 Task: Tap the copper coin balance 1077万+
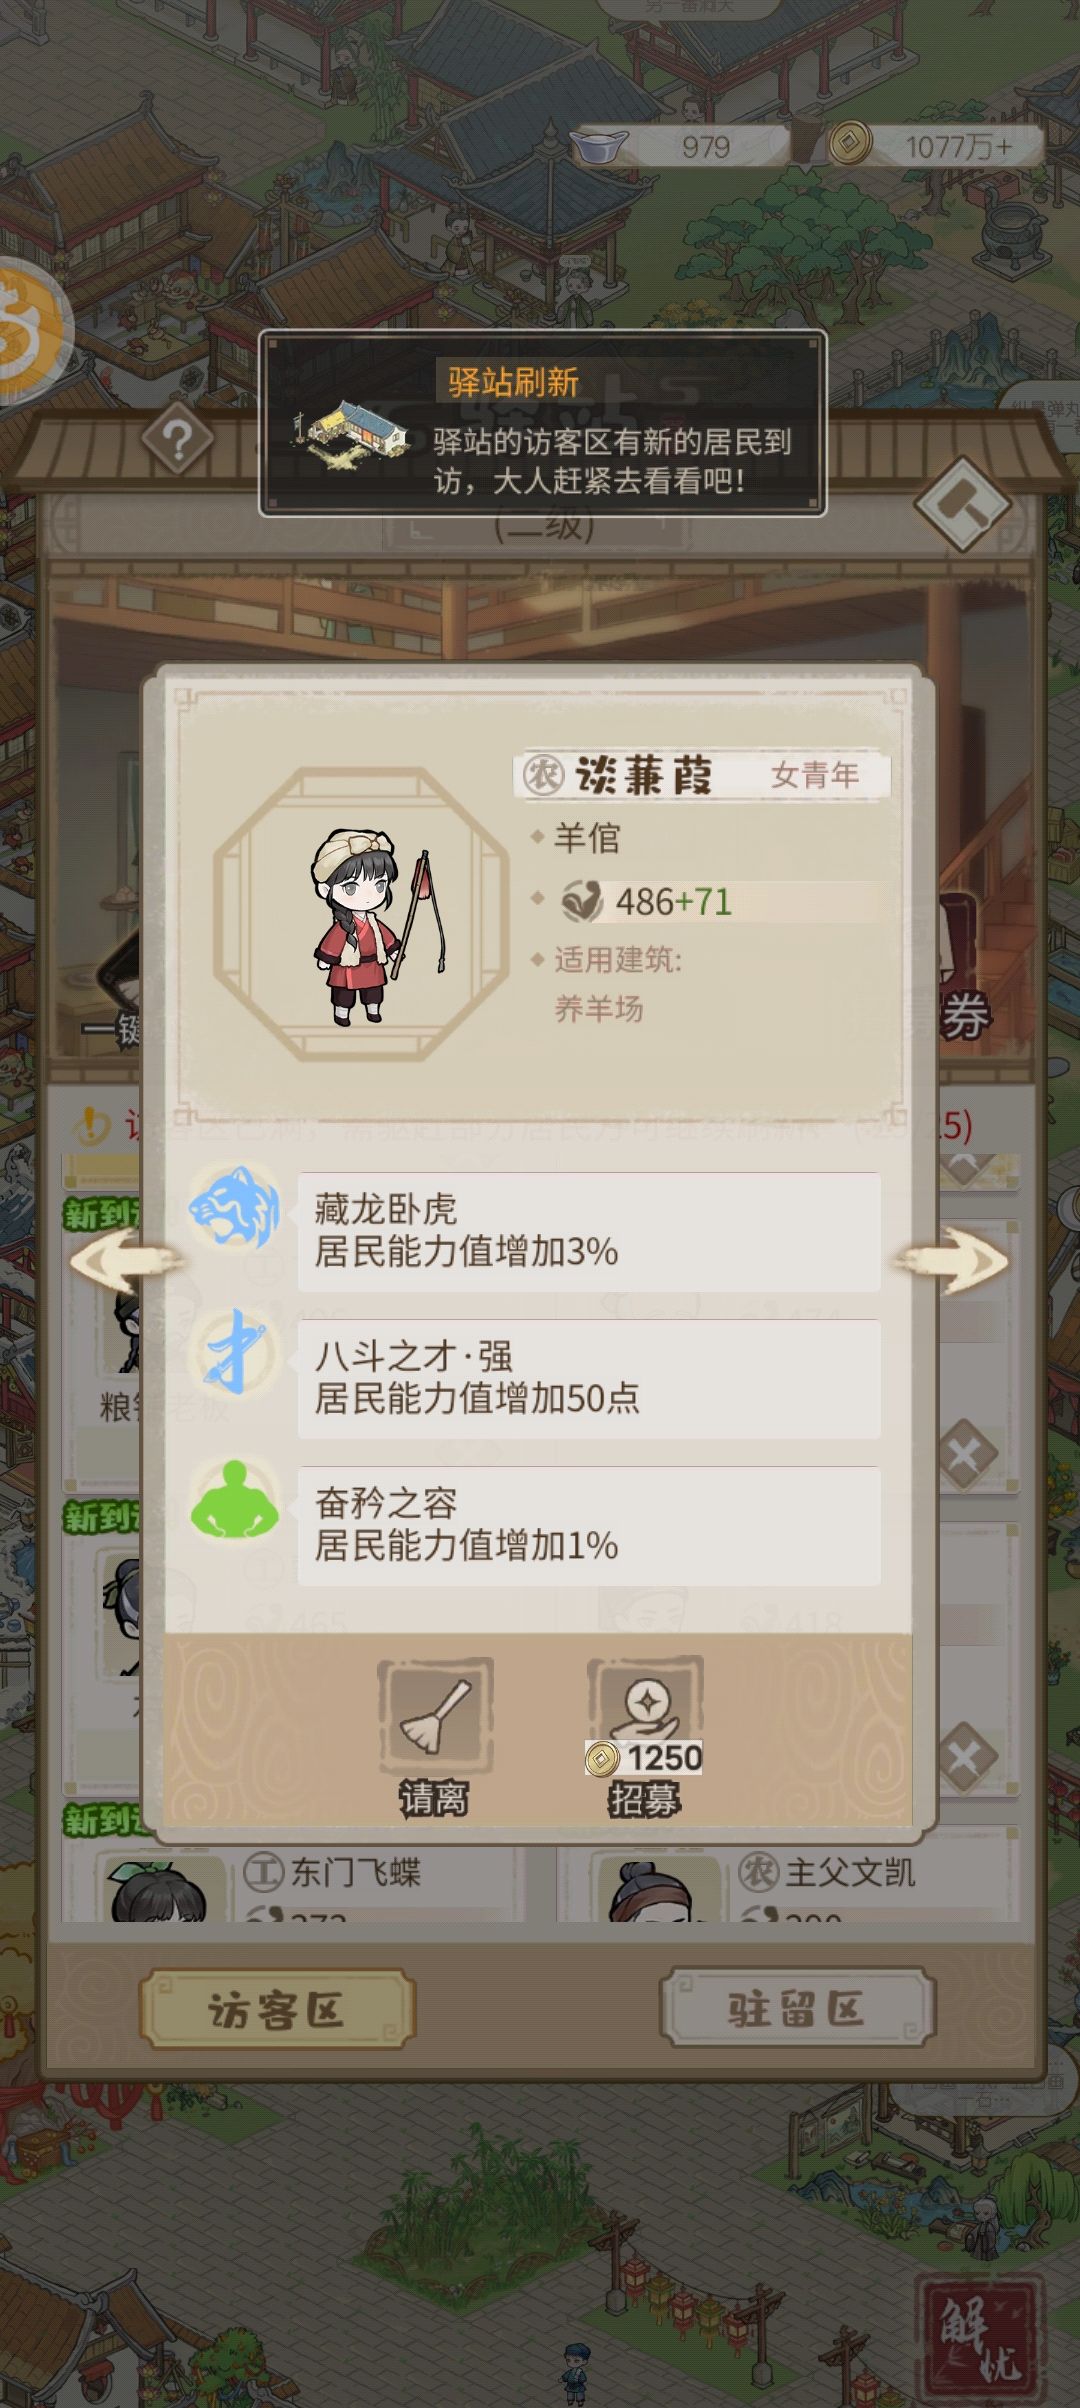coord(936,147)
